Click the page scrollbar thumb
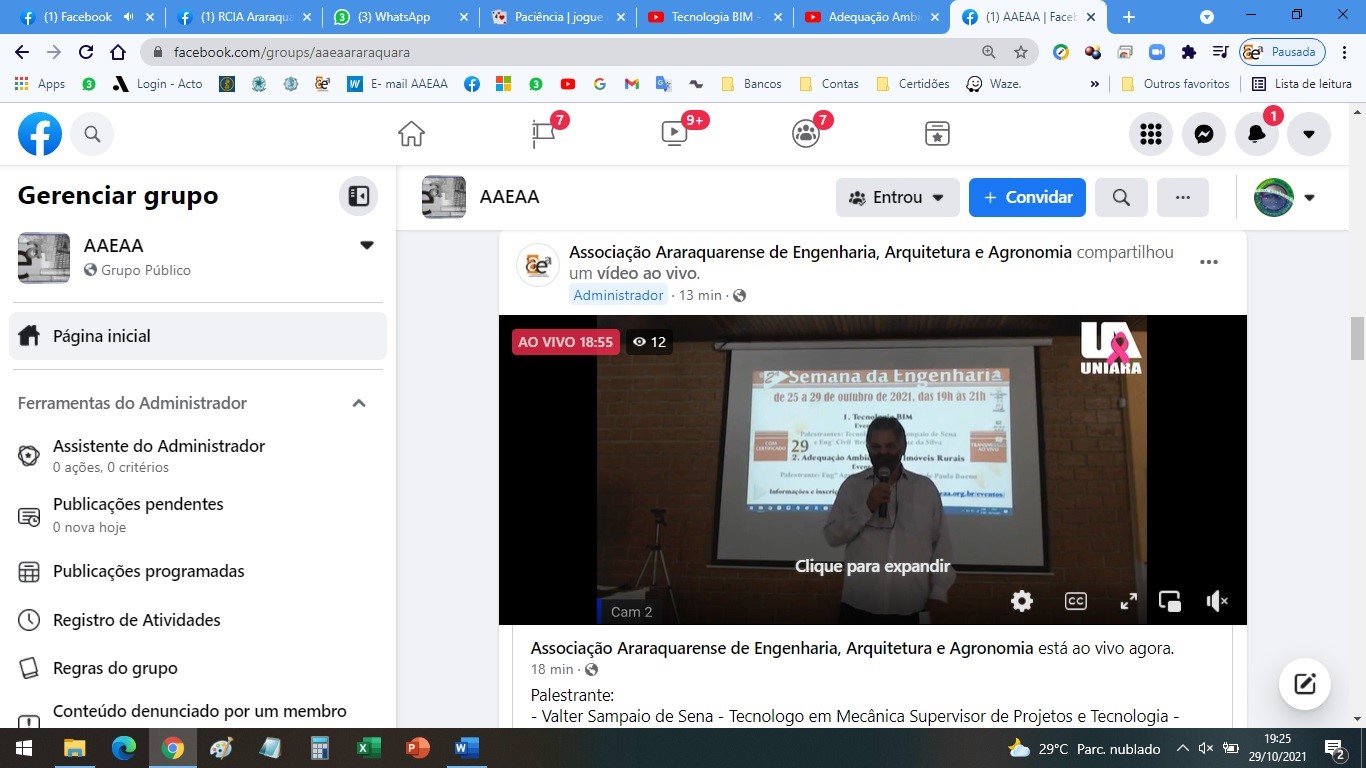Viewport: 1366px width, 768px height. (x=1357, y=338)
